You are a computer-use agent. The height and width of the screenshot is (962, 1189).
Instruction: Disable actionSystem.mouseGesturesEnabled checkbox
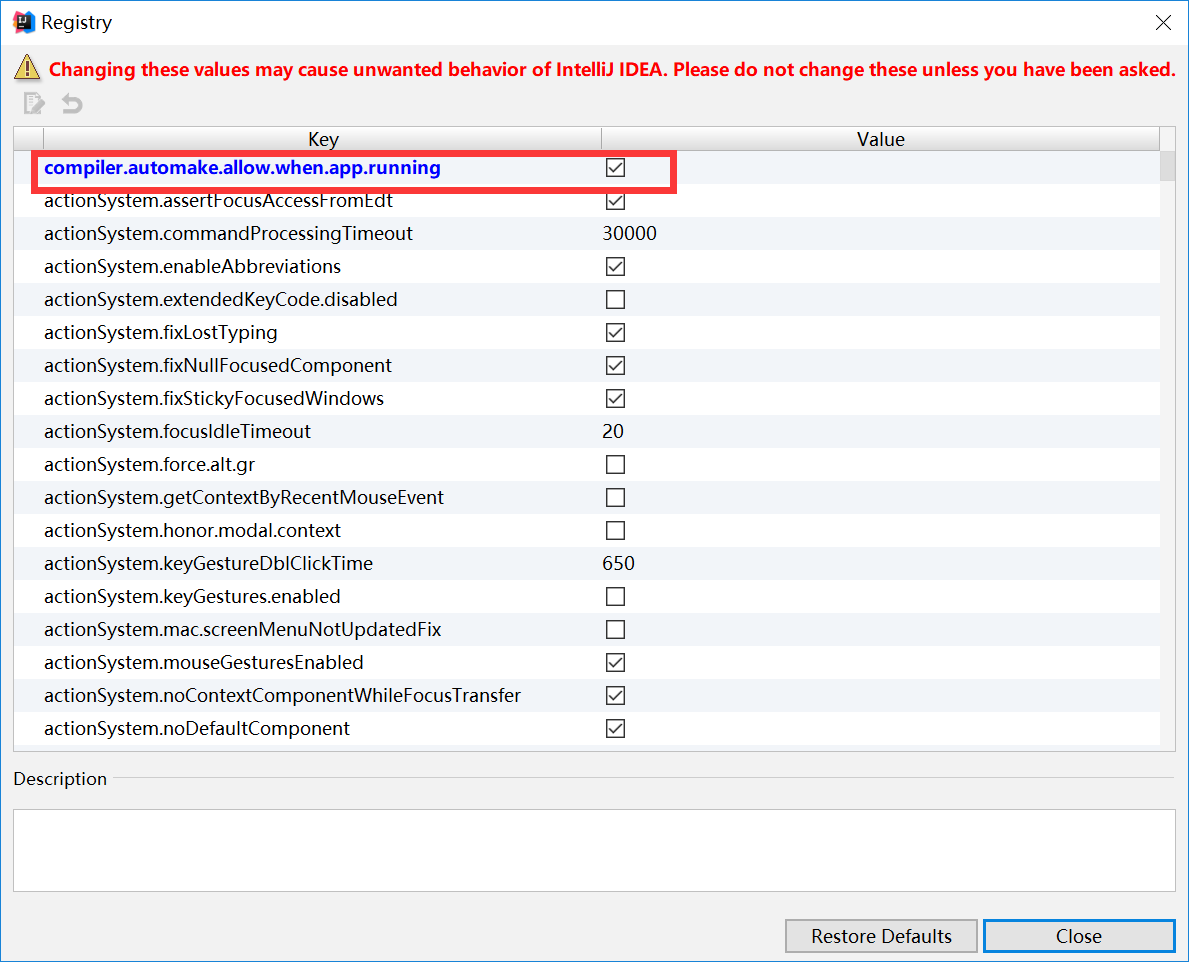pos(616,663)
